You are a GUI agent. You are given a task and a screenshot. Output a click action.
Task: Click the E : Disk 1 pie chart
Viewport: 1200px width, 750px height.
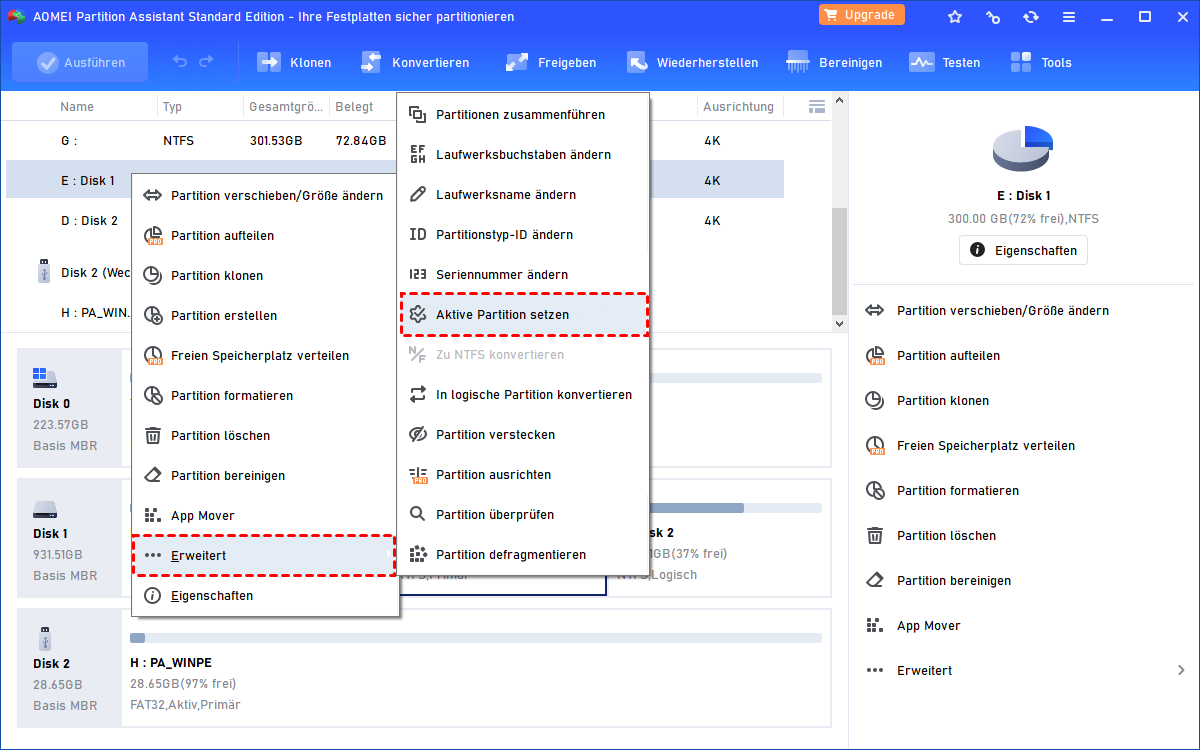pyautogui.click(x=1022, y=149)
